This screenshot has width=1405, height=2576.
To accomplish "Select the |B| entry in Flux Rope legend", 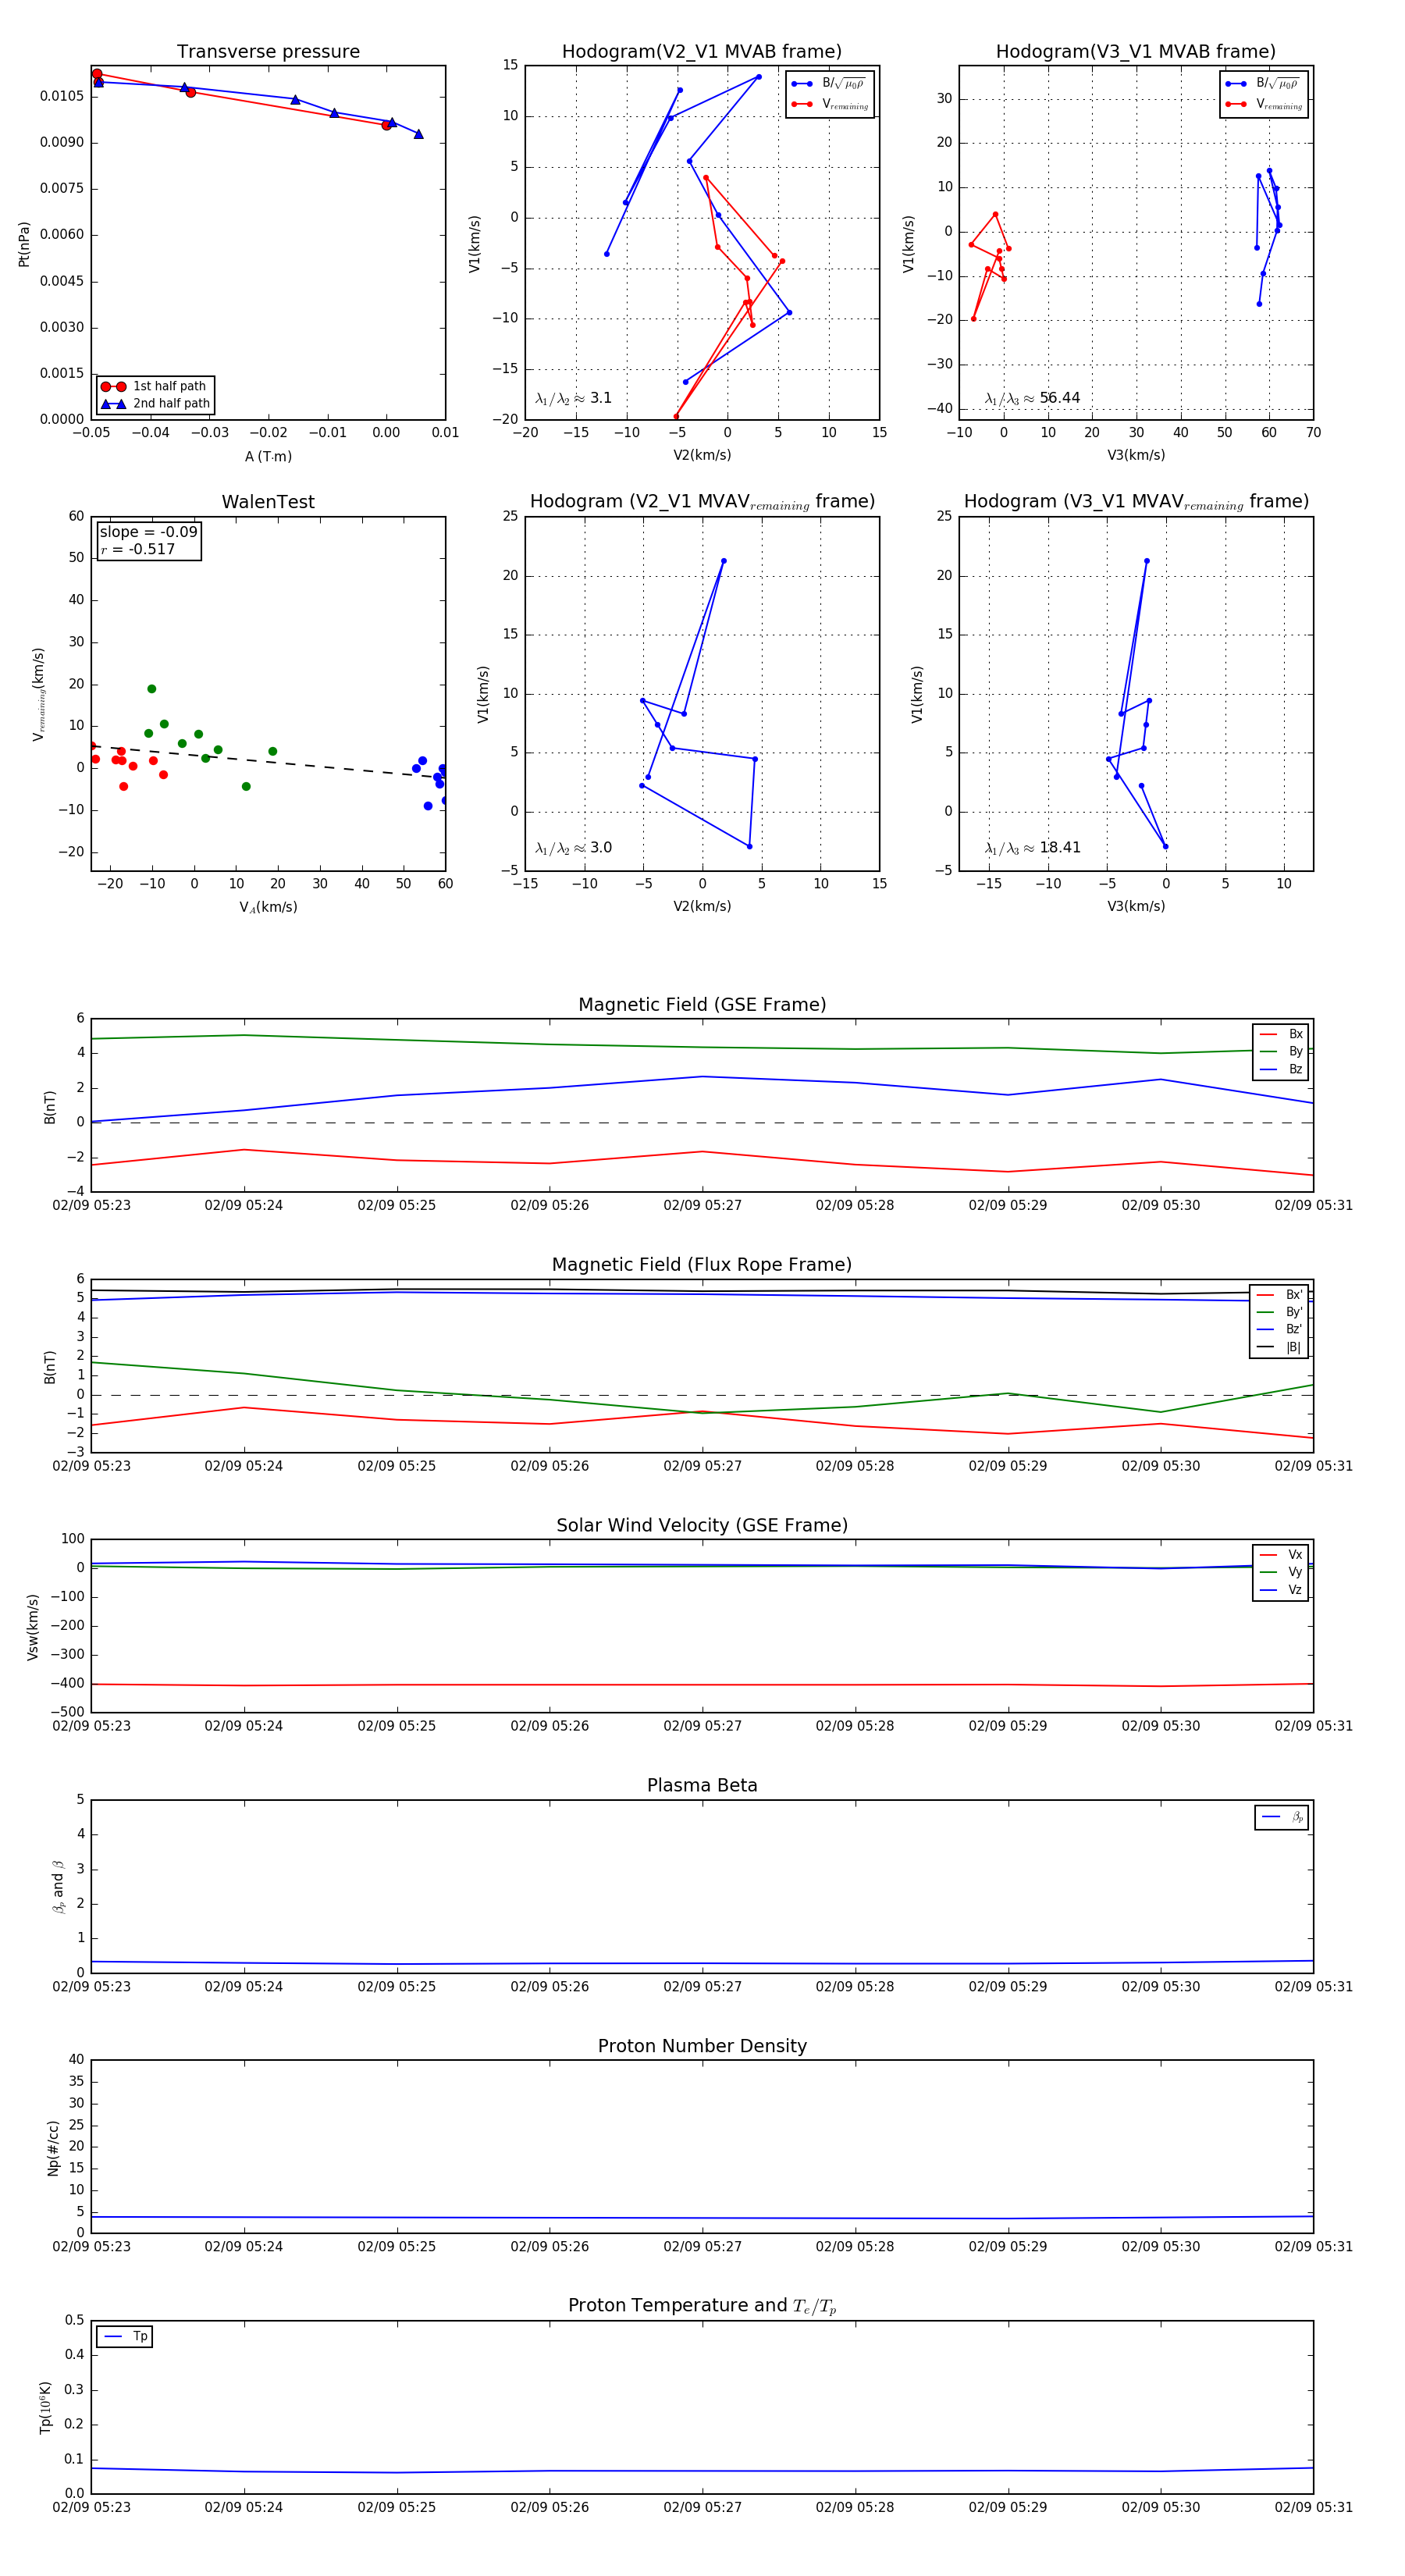I will tap(1279, 1347).
